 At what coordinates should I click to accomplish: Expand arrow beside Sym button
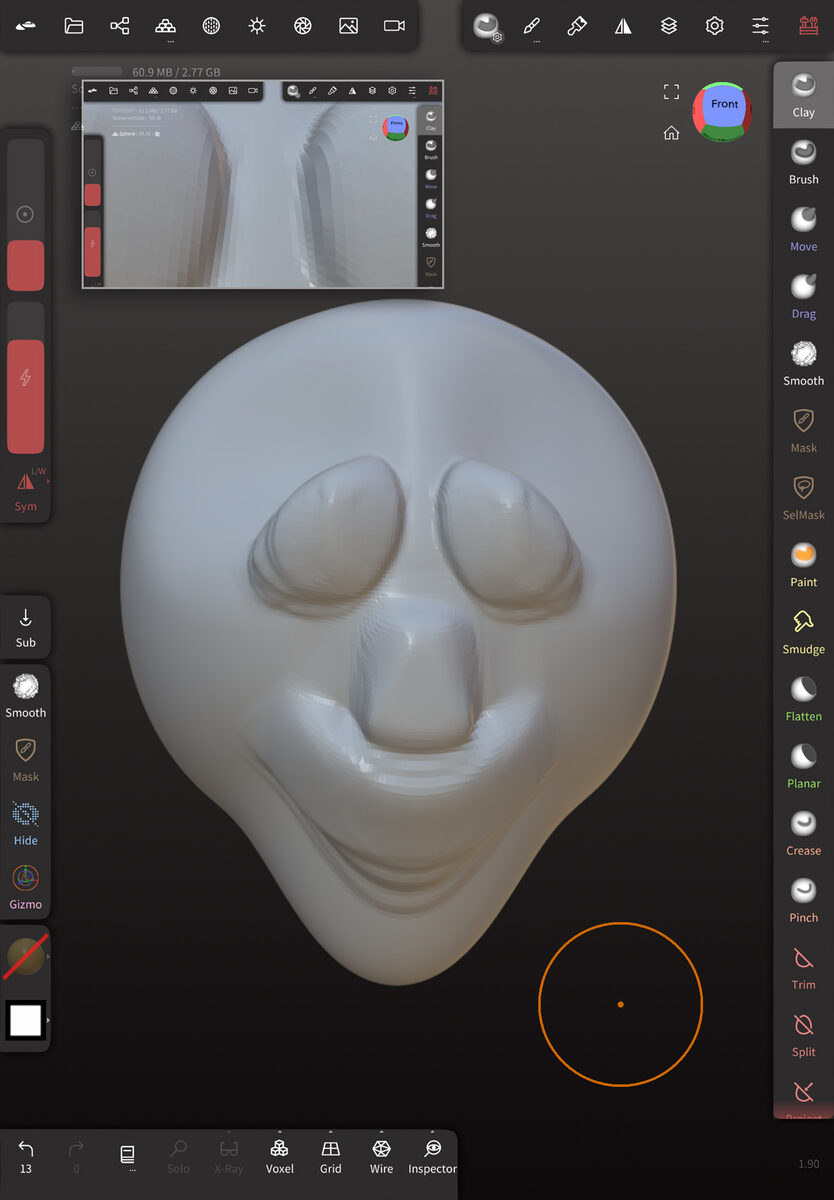click(47, 481)
